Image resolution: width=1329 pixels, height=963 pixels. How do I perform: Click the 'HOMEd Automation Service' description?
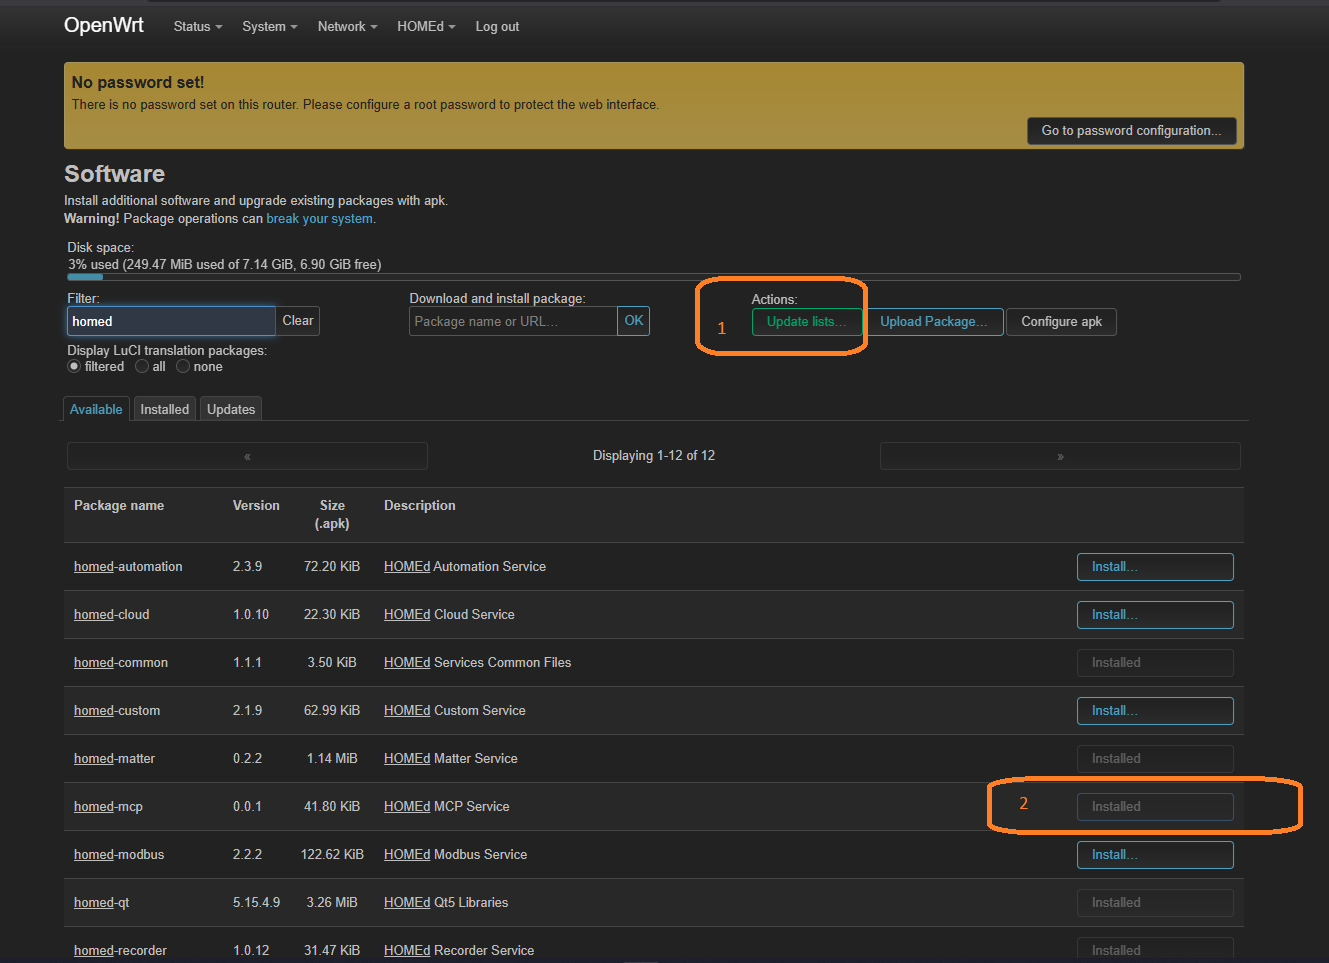coord(465,567)
